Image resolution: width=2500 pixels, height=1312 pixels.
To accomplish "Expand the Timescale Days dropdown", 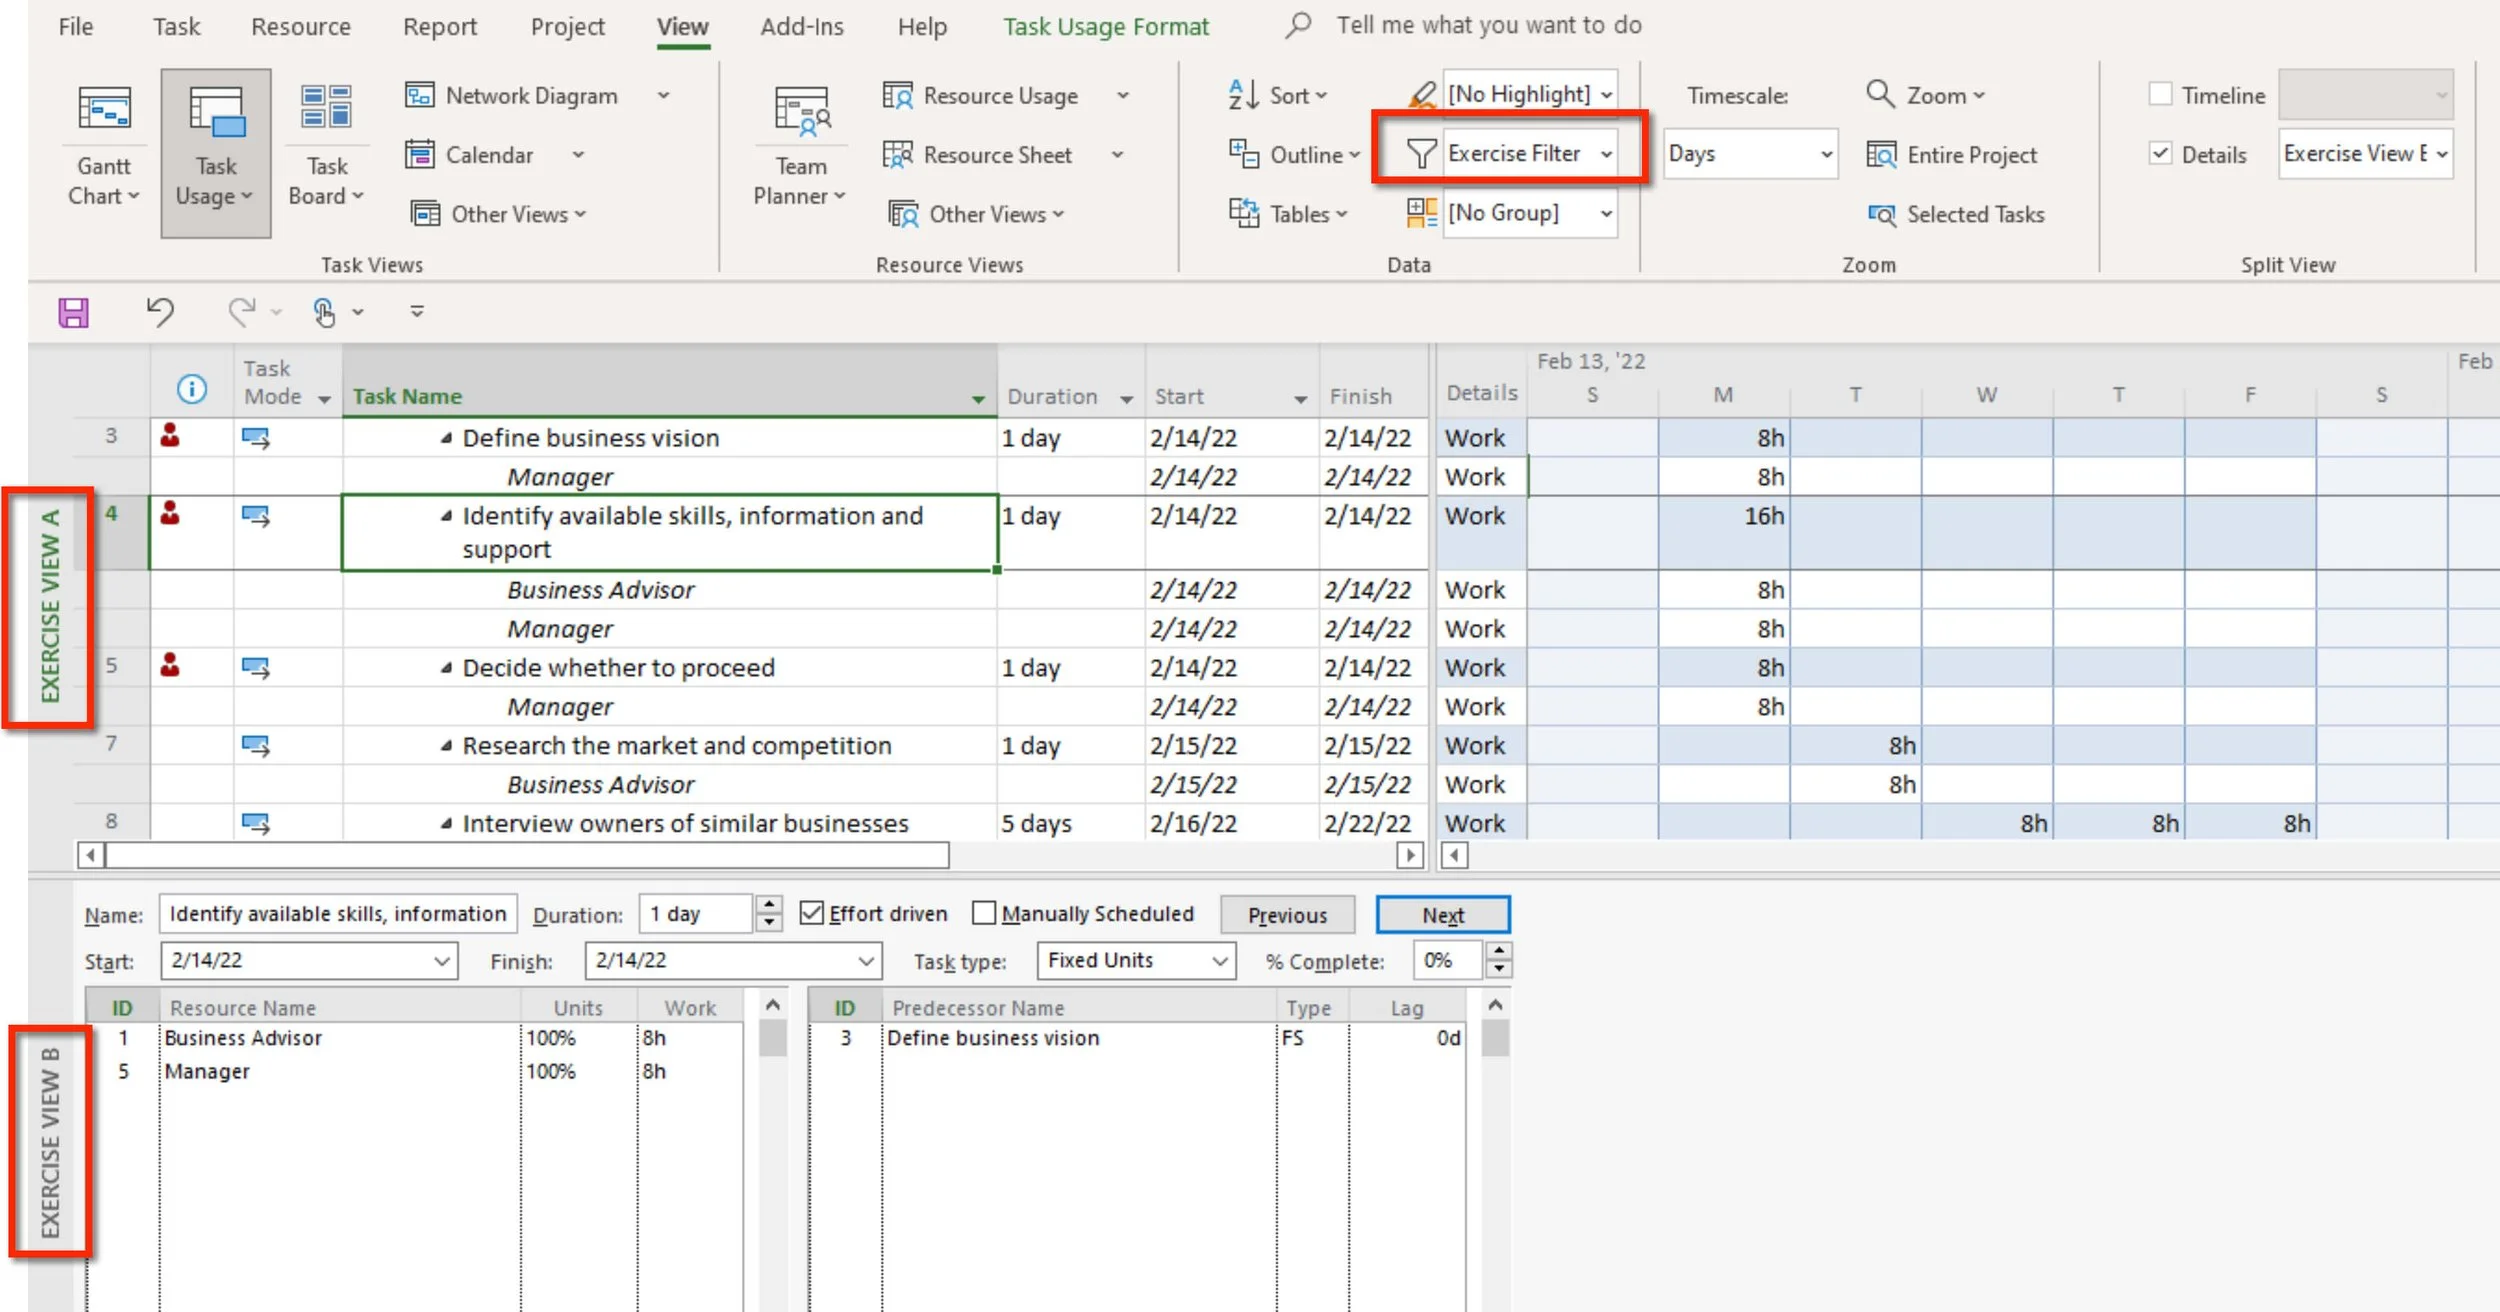I will point(1825,154).
